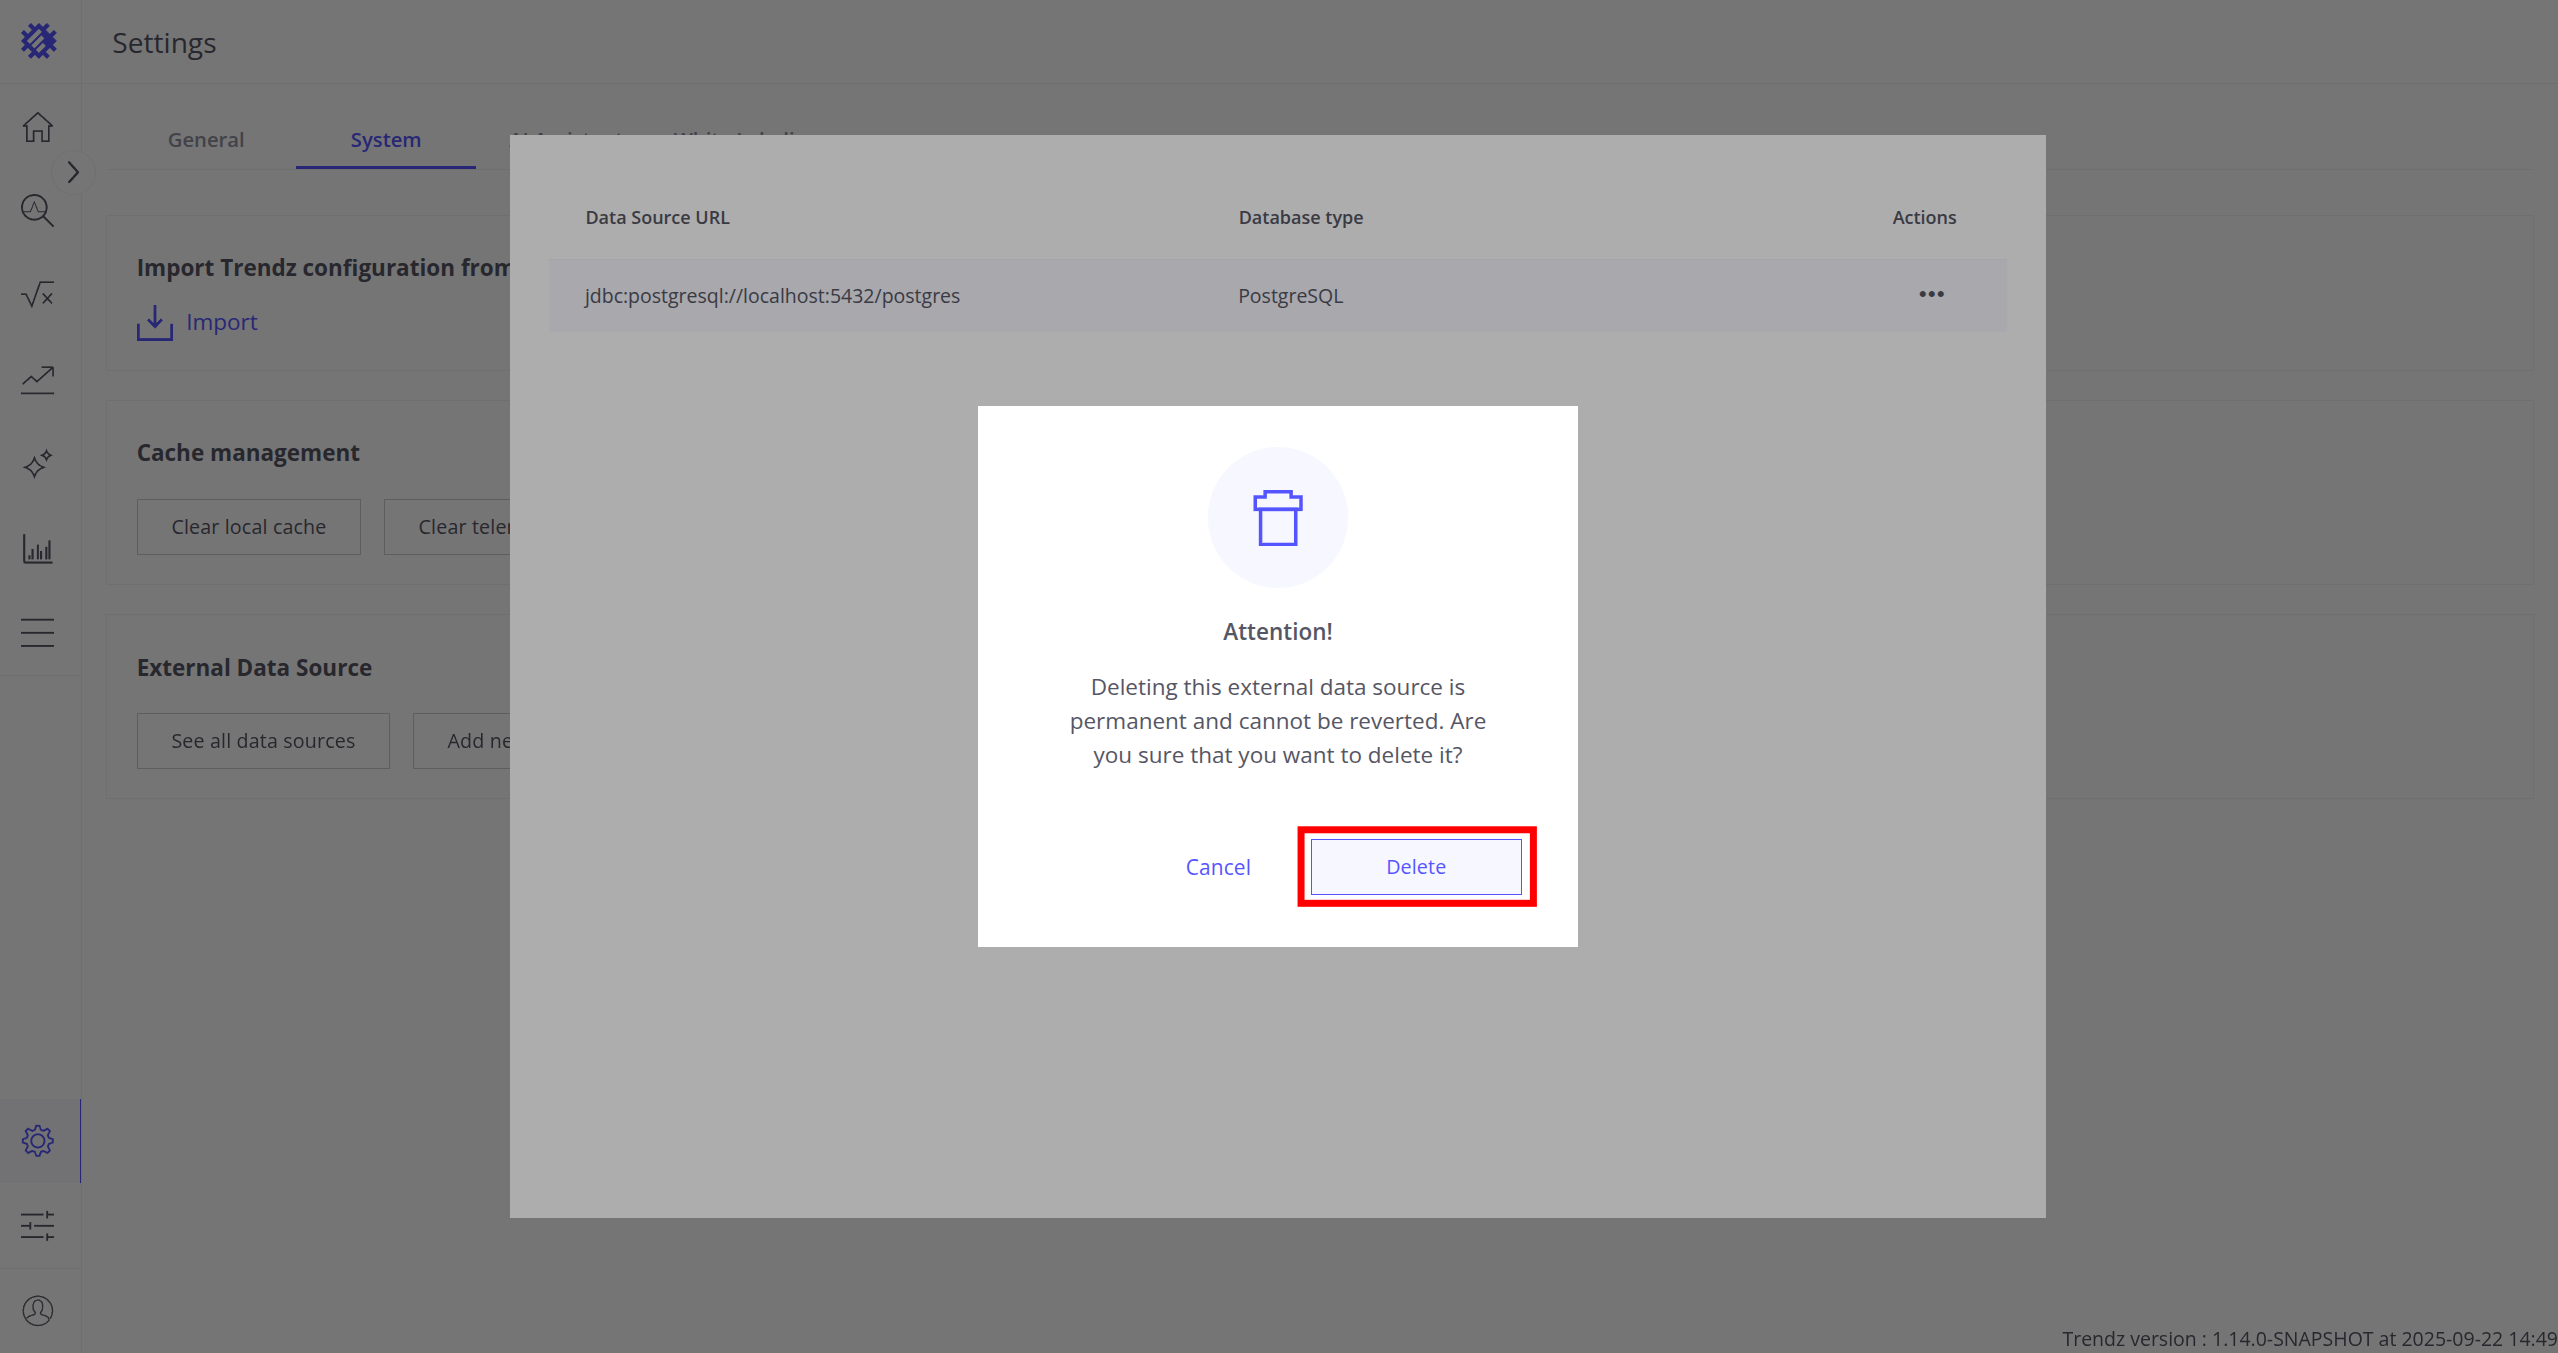Open the Home sidebar icon
This screenshot has width=2558, height=1353.
pos(38,127)
